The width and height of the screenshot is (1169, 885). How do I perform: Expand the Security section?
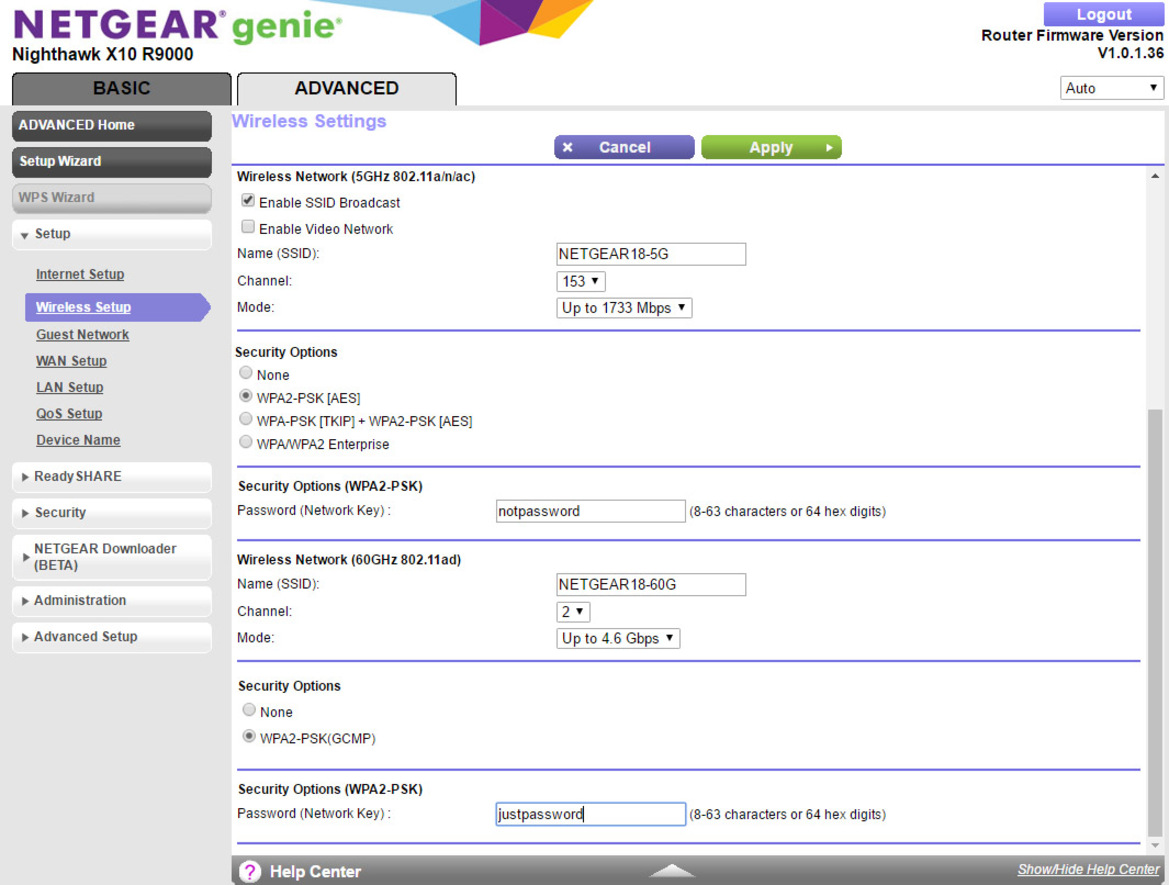point(112,513)
